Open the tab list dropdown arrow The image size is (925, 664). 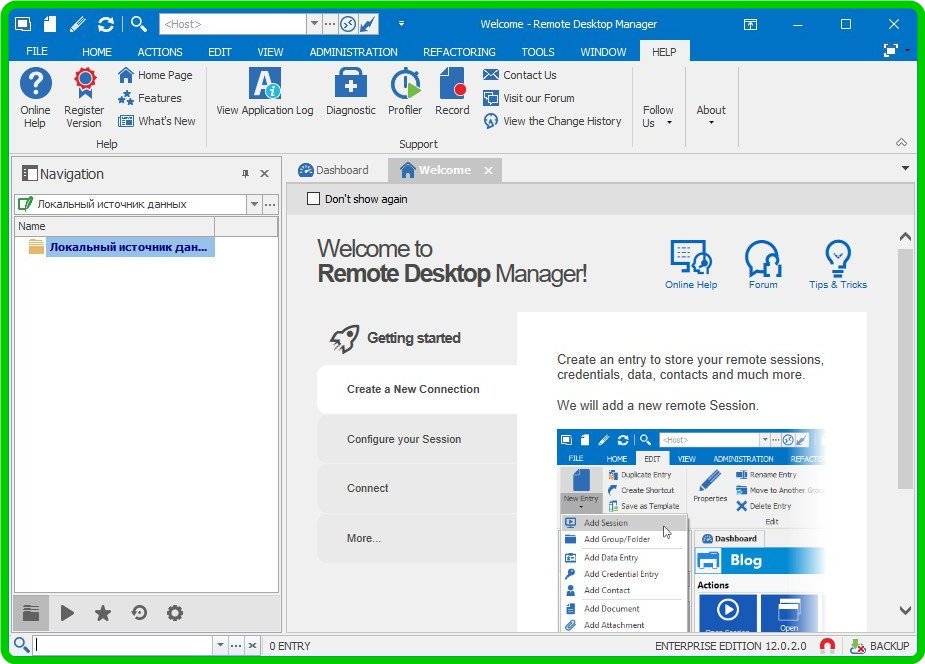click(906, 169)
